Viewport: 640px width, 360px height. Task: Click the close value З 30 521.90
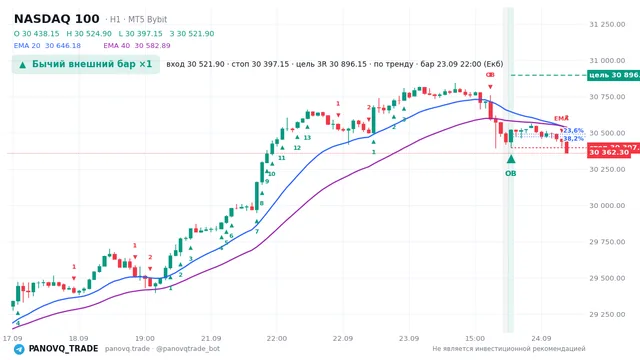(192, 33)
